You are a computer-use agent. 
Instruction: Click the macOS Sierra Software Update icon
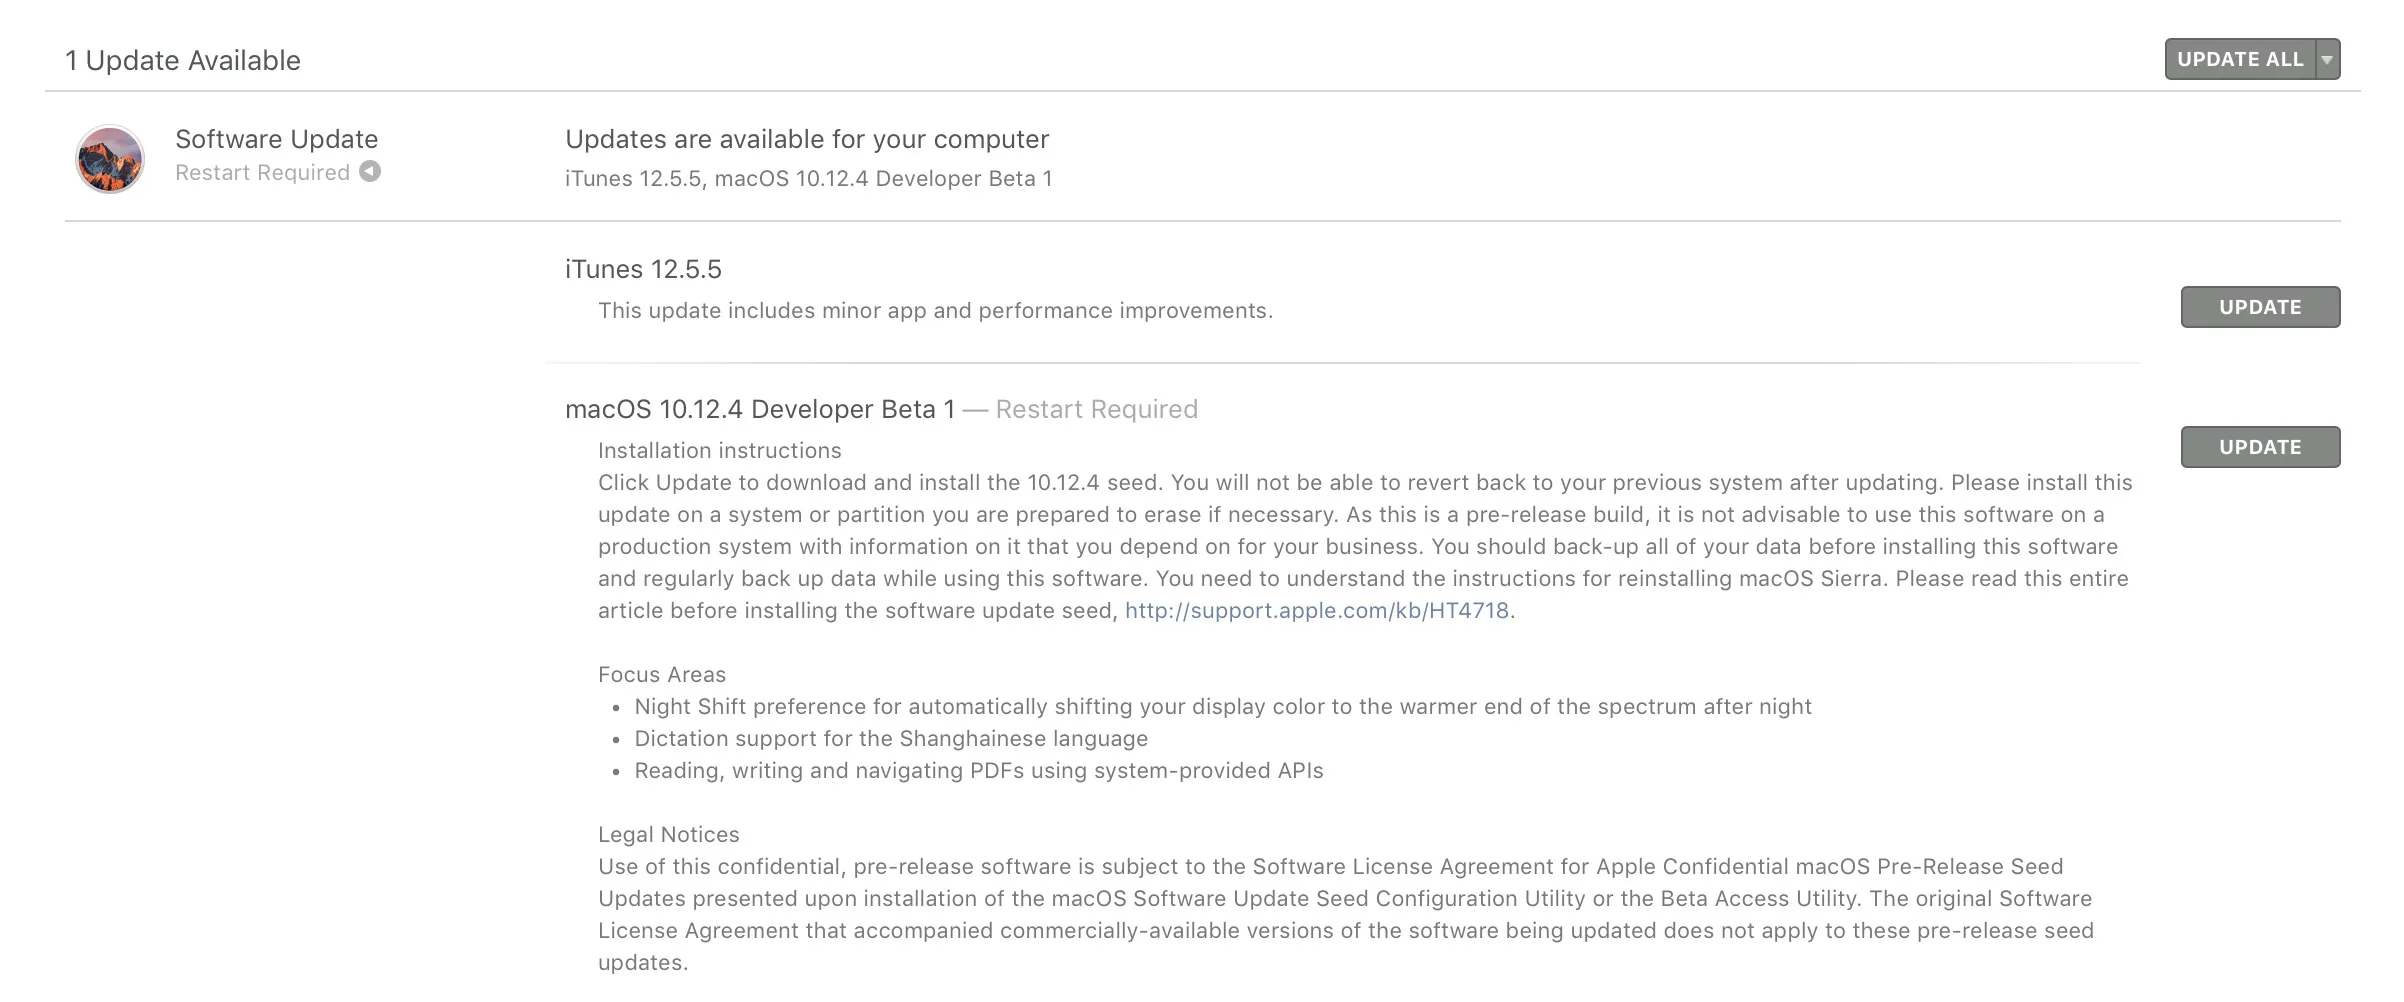tap(110, 159)
